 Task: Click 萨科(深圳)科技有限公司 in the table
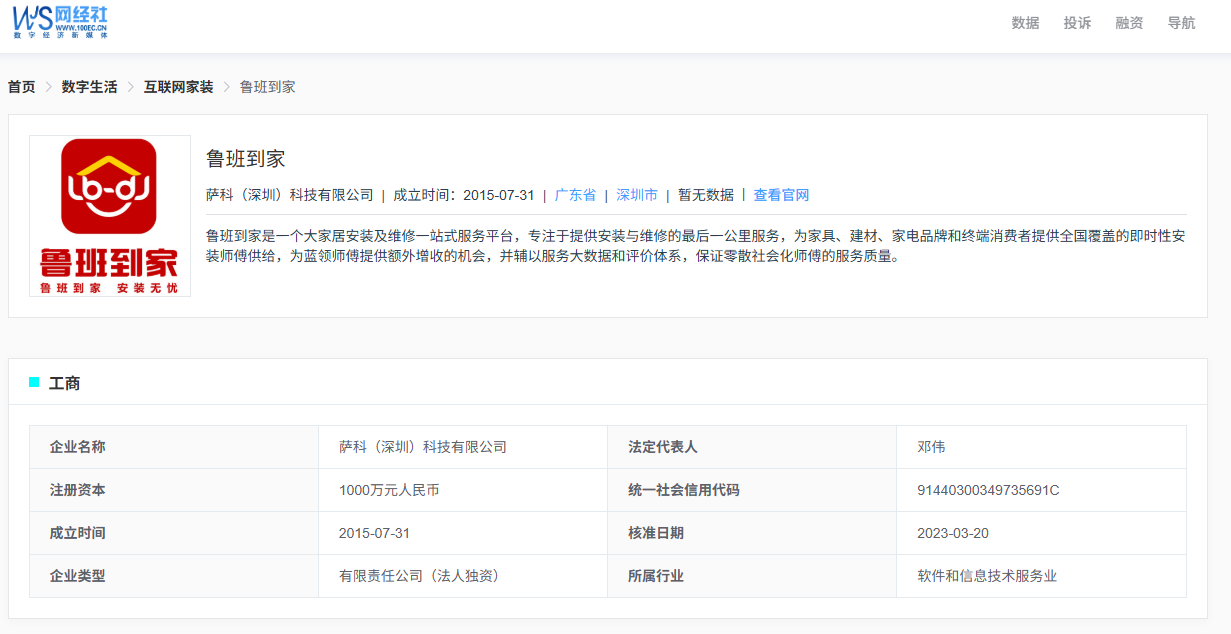(x=463, y=447)
